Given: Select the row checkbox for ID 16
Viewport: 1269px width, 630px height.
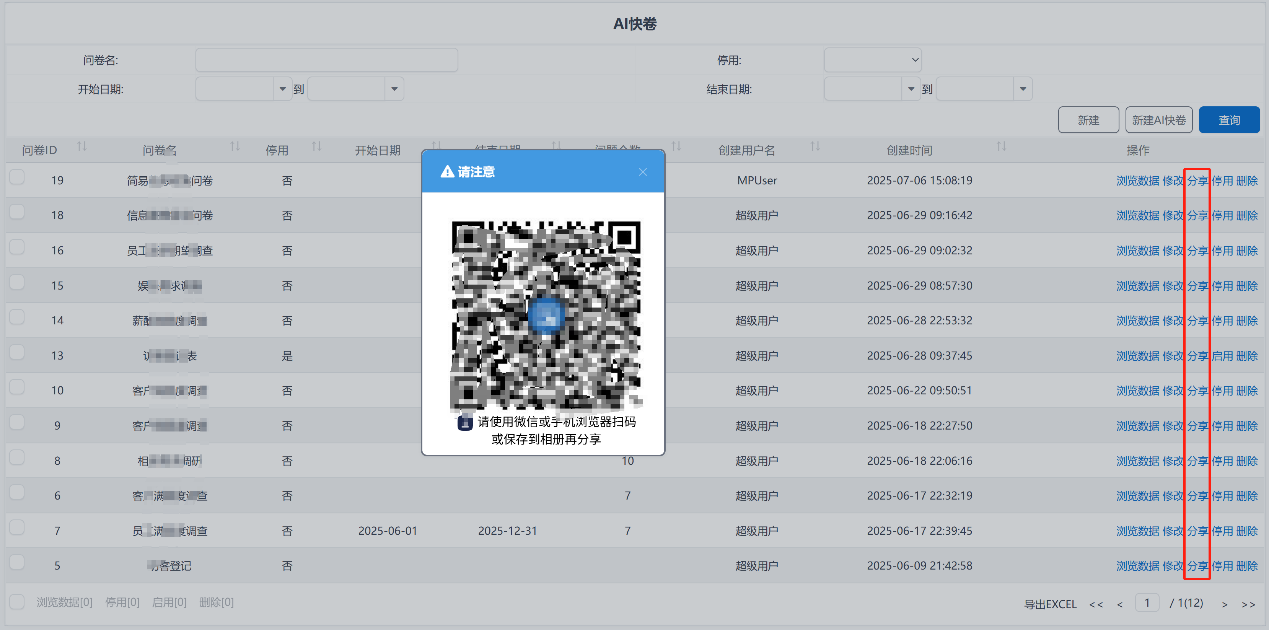Looking at the screenshot, I should 17,248.
